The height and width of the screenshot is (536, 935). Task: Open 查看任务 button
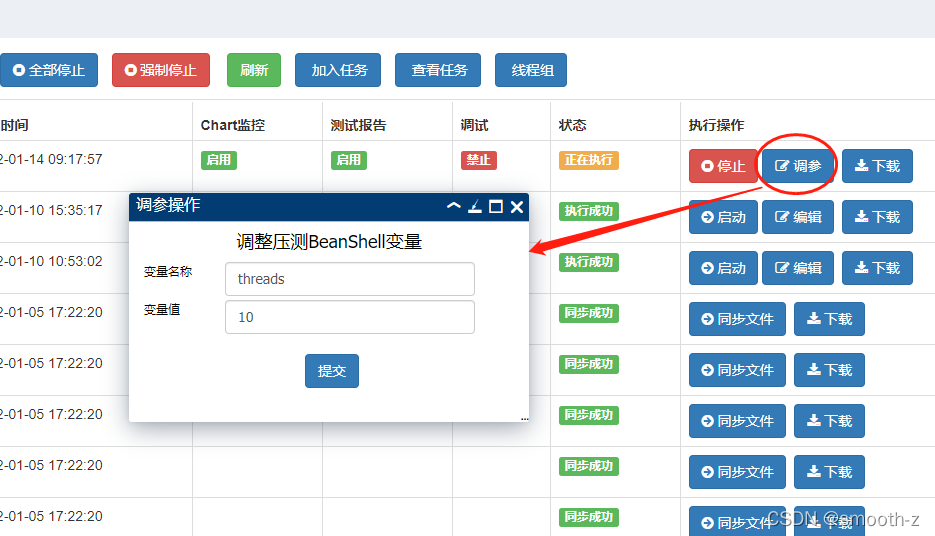coord(438,70)
